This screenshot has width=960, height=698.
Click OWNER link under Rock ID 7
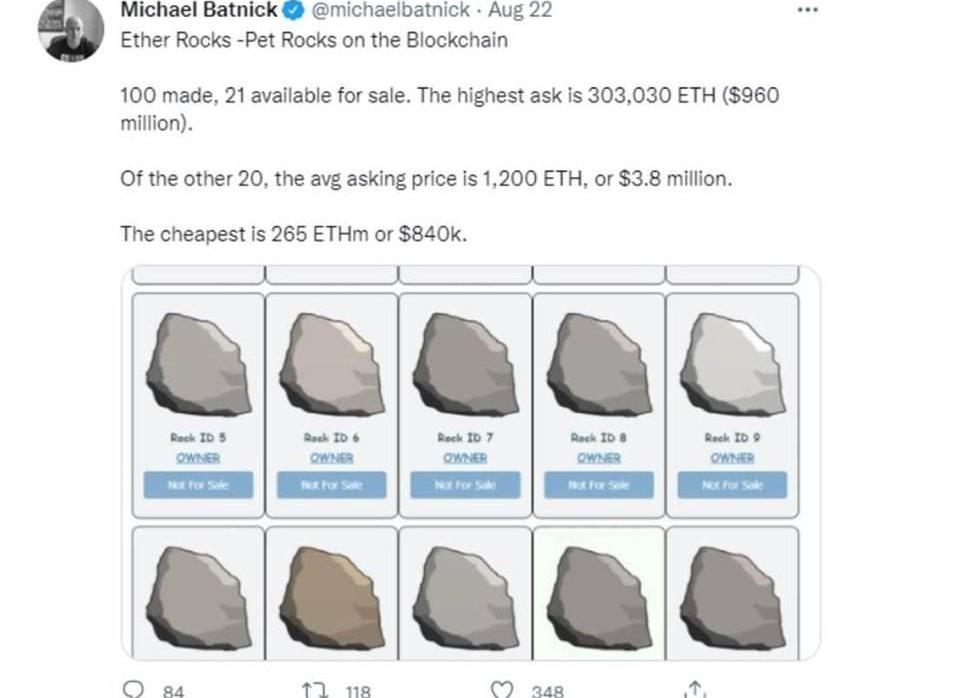point(464,457)
